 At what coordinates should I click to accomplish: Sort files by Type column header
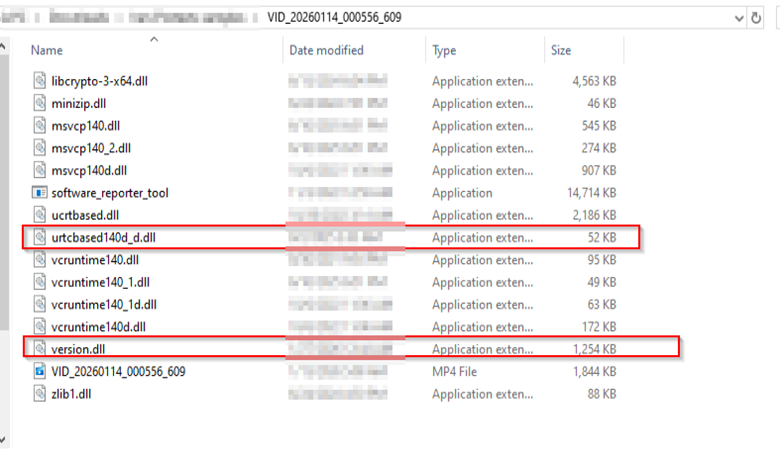click(444, 50)
